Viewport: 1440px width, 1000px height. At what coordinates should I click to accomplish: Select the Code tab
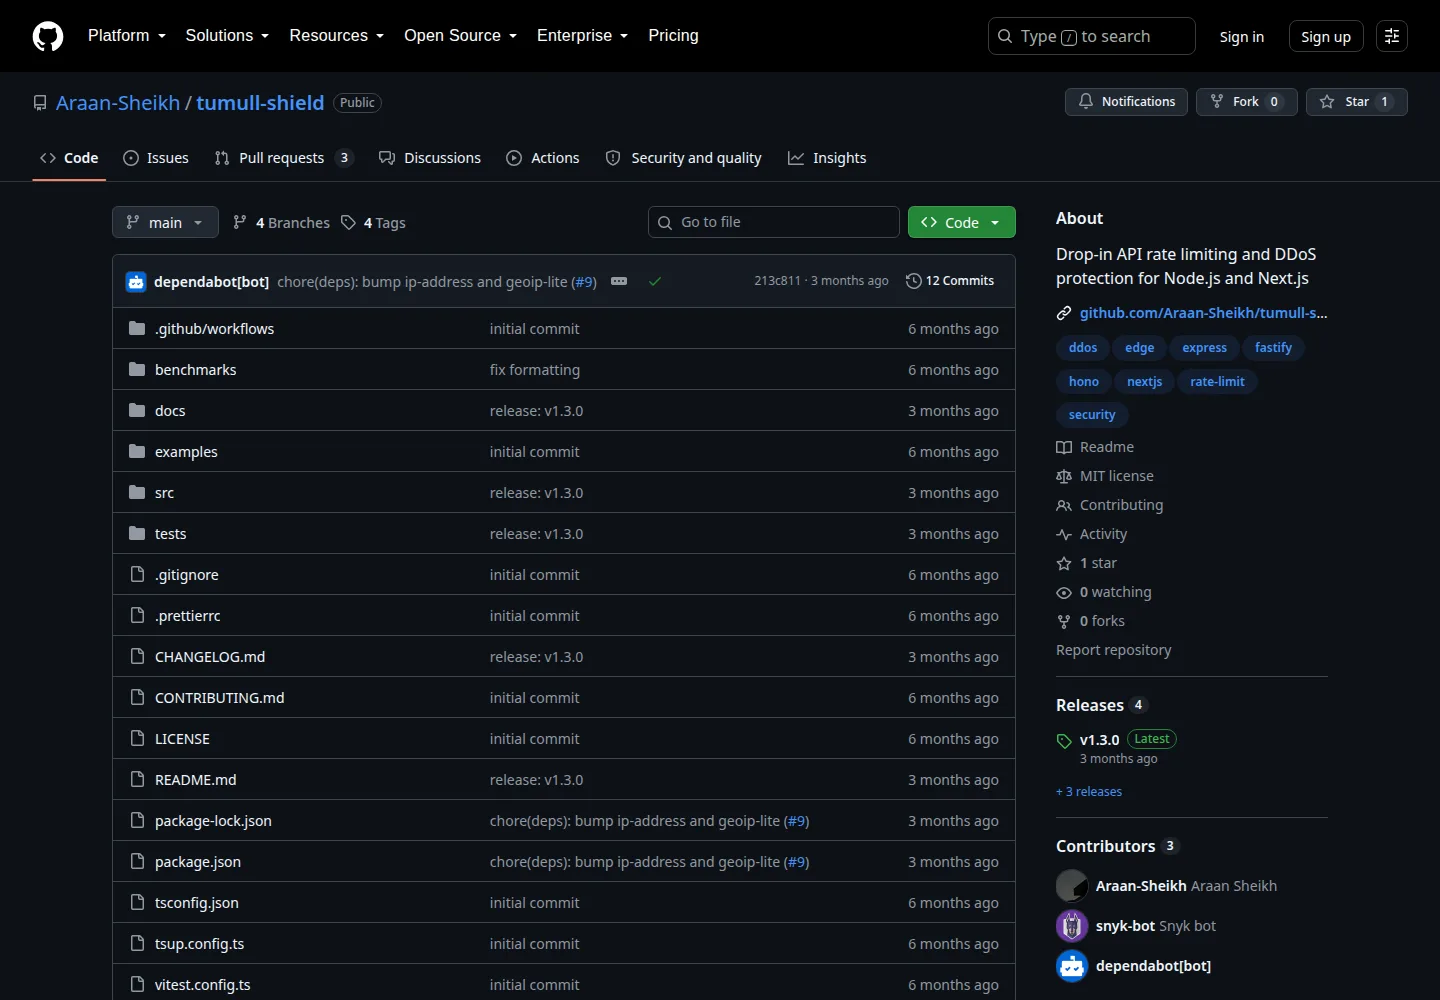click(x=69, y=158)
